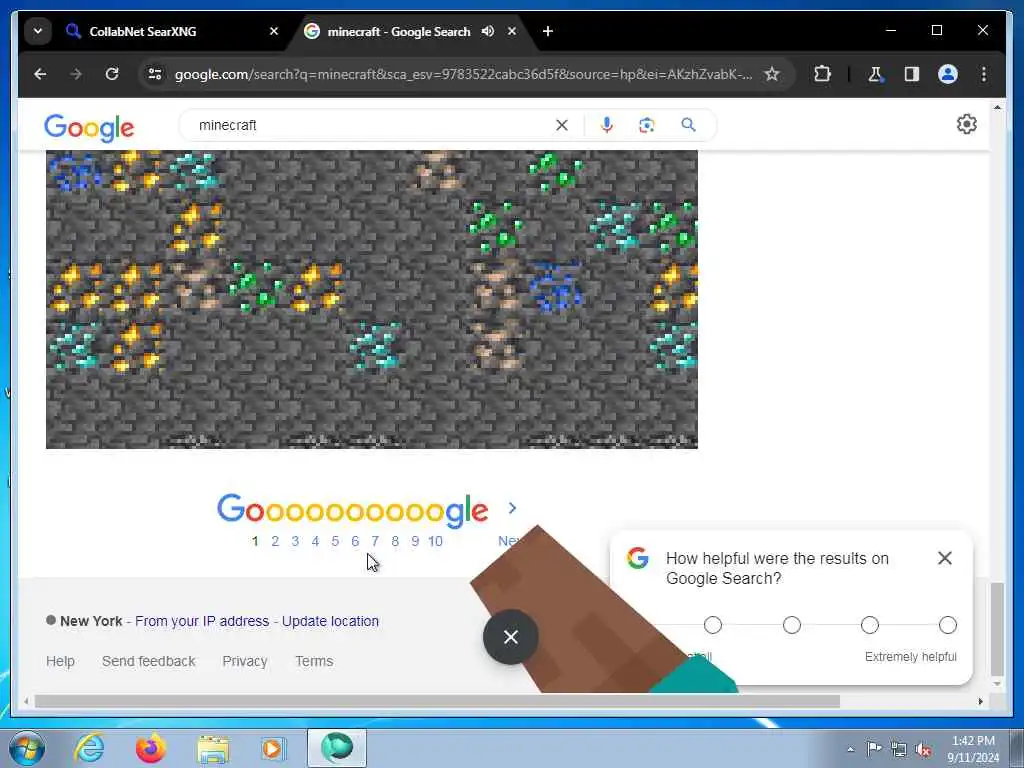
Task: Bookmark this page with star icon
Action: point(772,74)
